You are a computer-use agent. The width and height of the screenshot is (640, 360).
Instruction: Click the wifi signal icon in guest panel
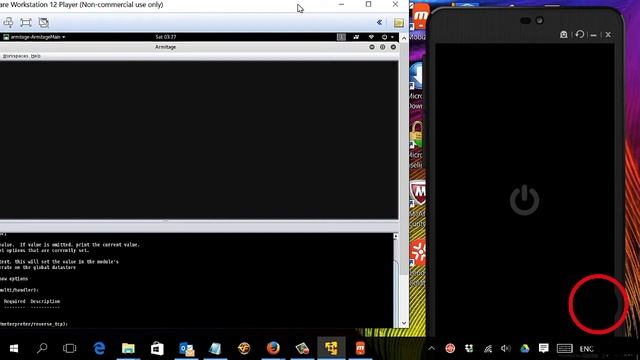click(371, 37)
